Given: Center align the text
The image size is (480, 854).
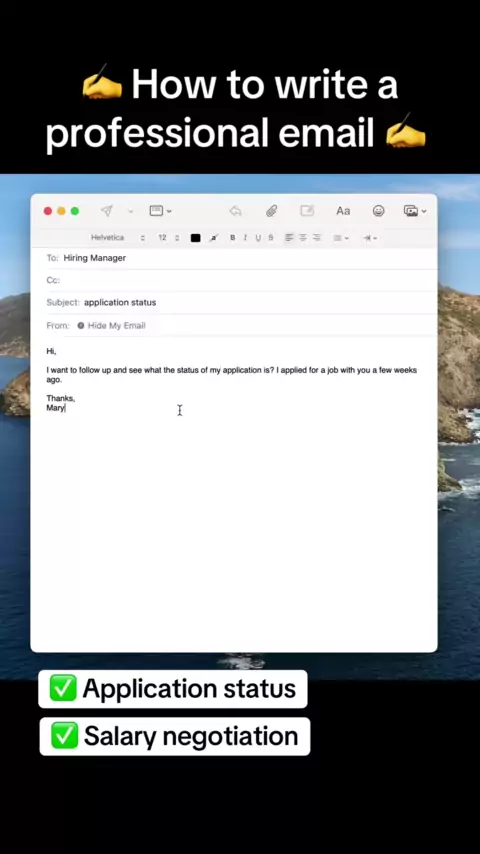Looking at the screenshot, I should tap(303, 238).
